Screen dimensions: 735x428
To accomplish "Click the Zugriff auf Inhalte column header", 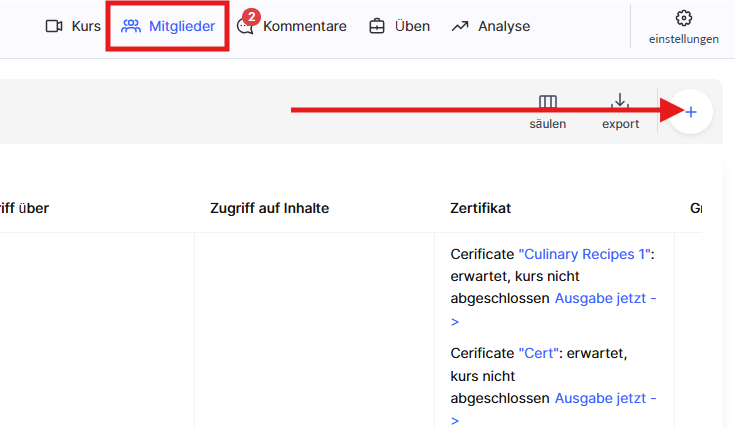I will coord(270,208).
